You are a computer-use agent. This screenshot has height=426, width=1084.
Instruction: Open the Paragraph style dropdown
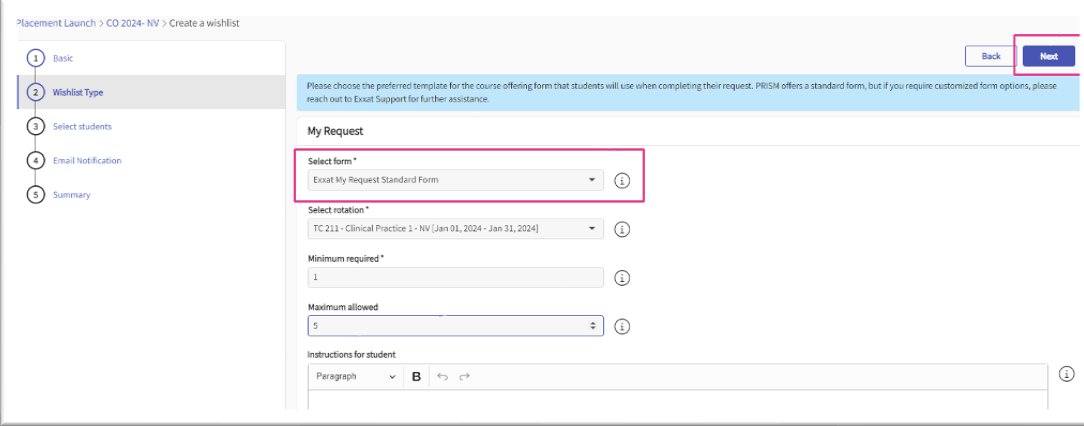[355, 377]
